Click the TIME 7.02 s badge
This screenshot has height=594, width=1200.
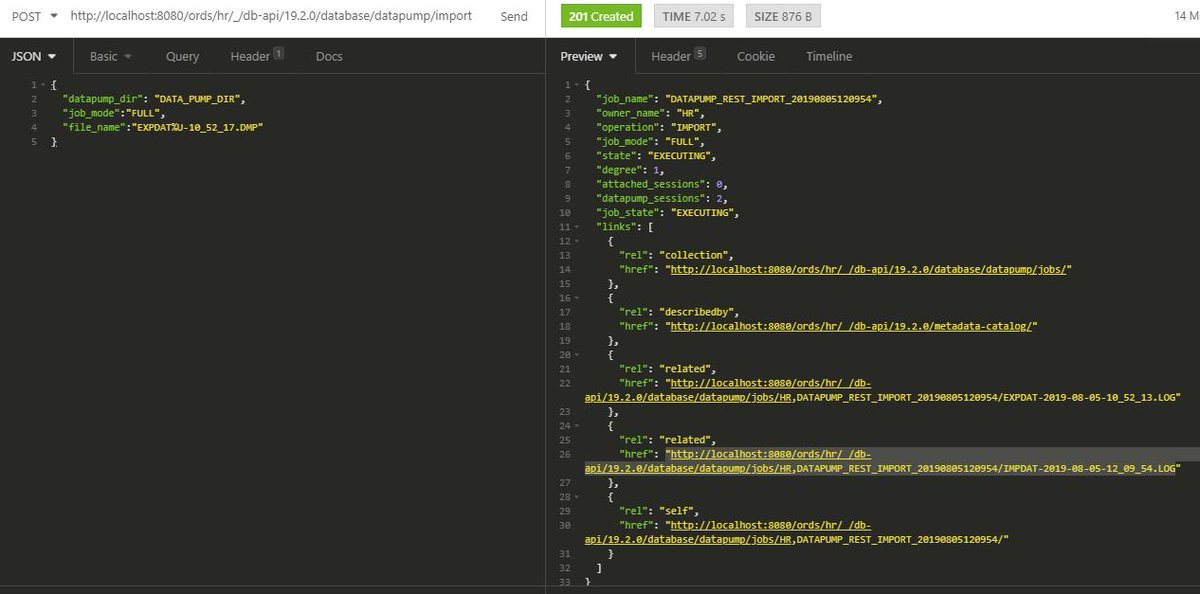pyautogui.click(x=693, y=17)
